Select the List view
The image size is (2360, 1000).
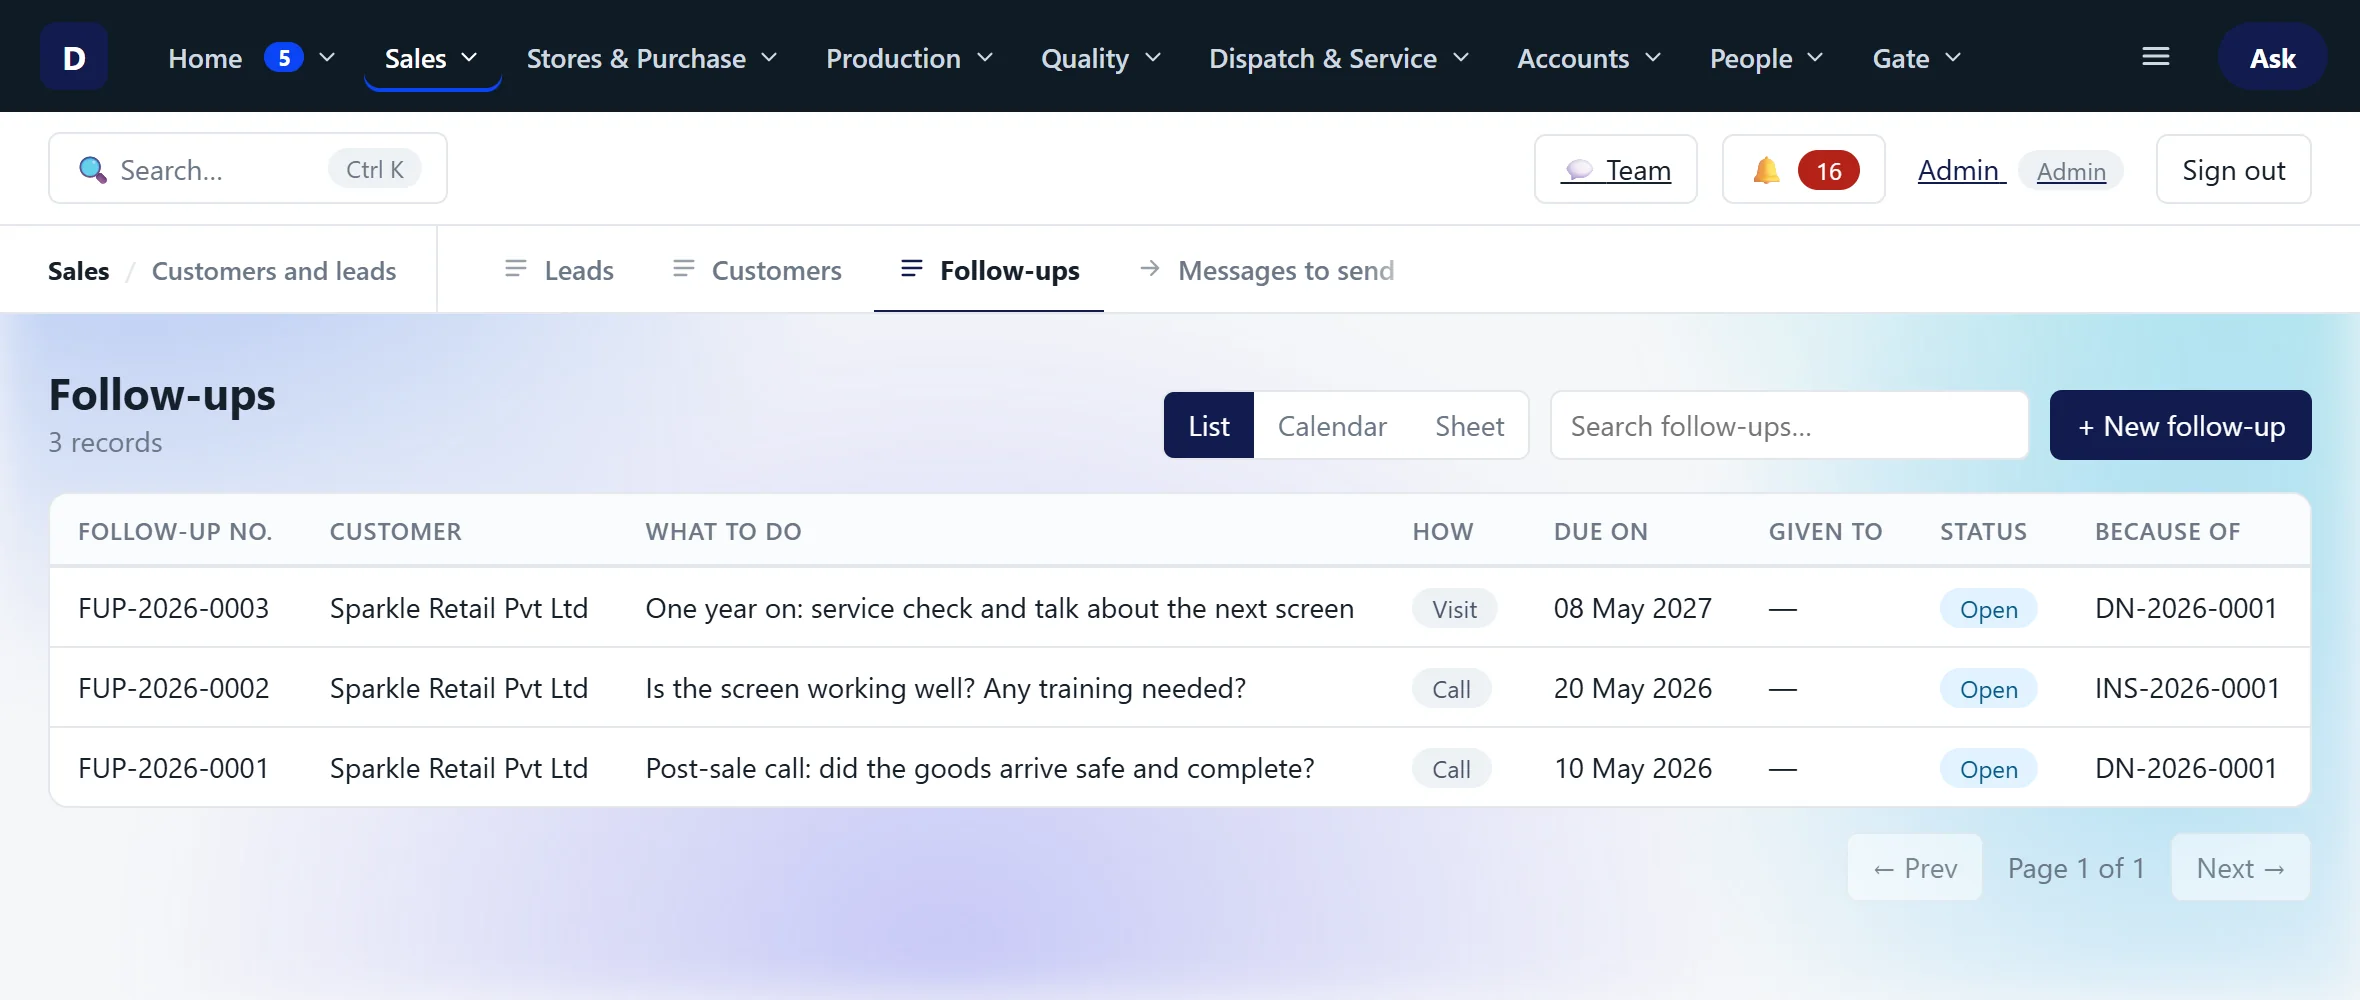coord(1209,426)
